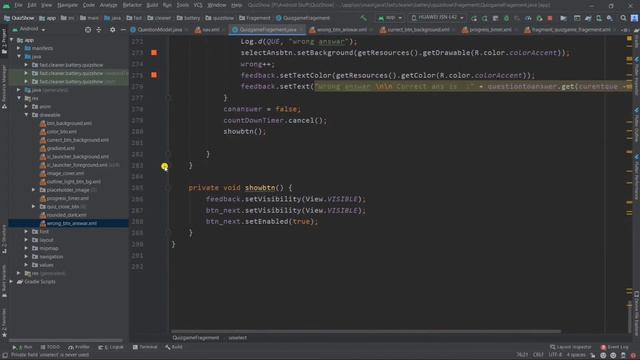This screenshot has width=640, height=360.
Task: Click the 4 spaces indent status entry
Action: point(576,355)
